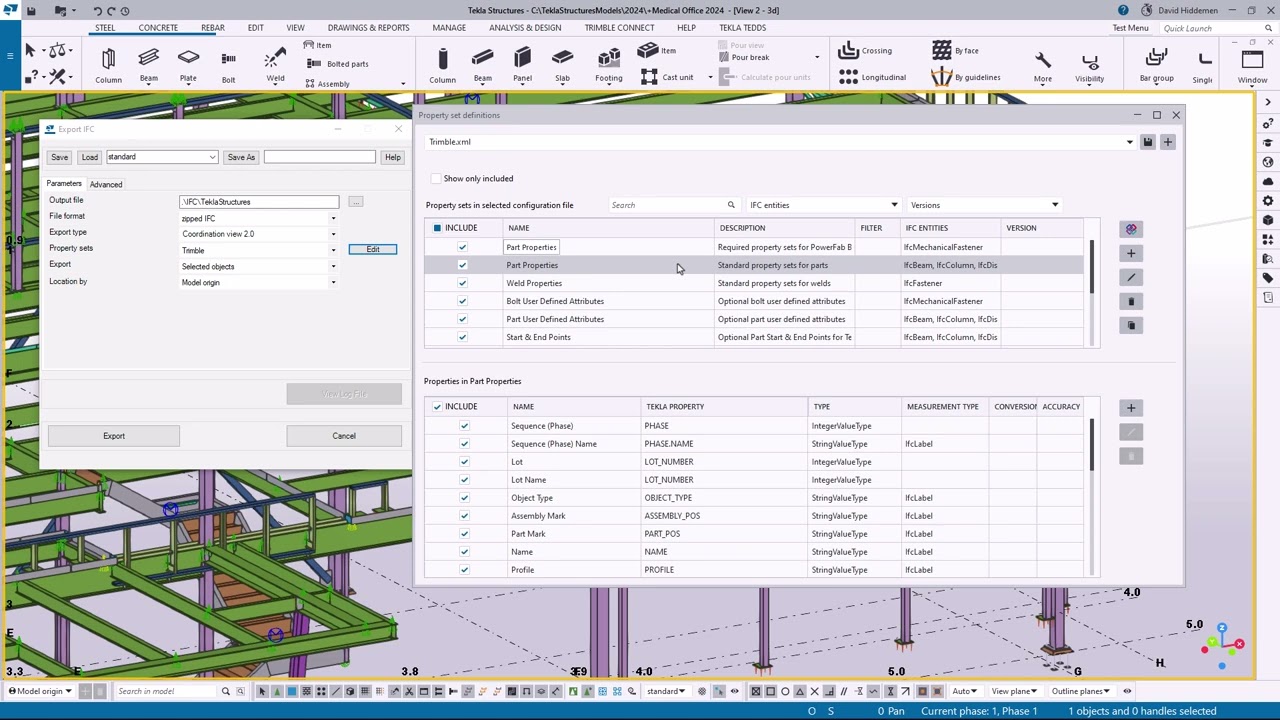
Task: Select the Bar group tool
Action: point(1156,66)
